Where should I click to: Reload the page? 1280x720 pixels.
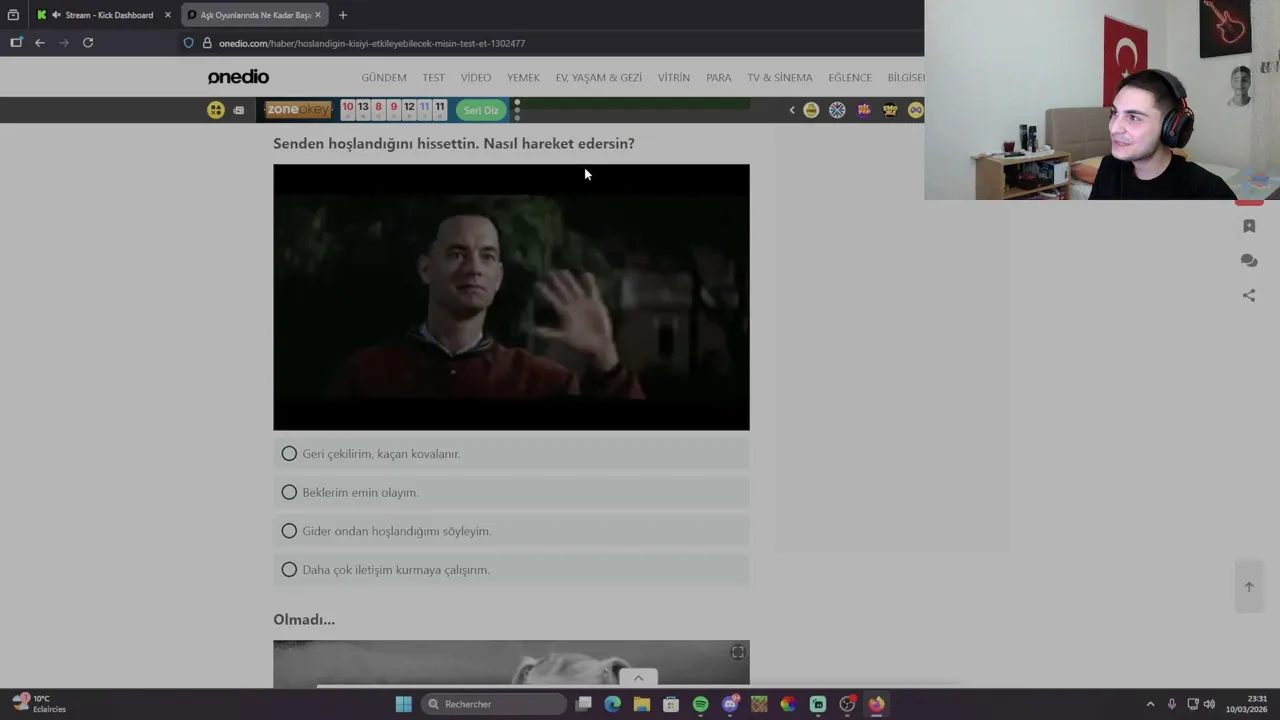tap(88, 43)
